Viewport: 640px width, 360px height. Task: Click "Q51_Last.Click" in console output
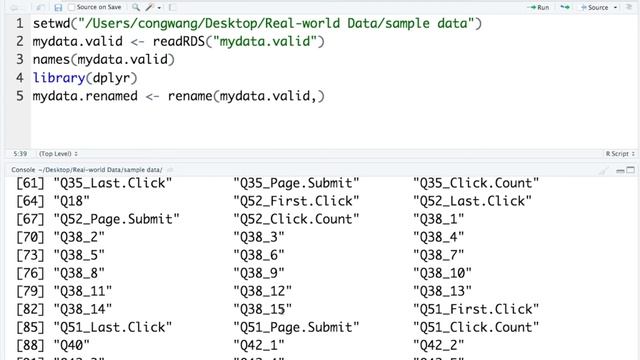click(x=113, y=327)
